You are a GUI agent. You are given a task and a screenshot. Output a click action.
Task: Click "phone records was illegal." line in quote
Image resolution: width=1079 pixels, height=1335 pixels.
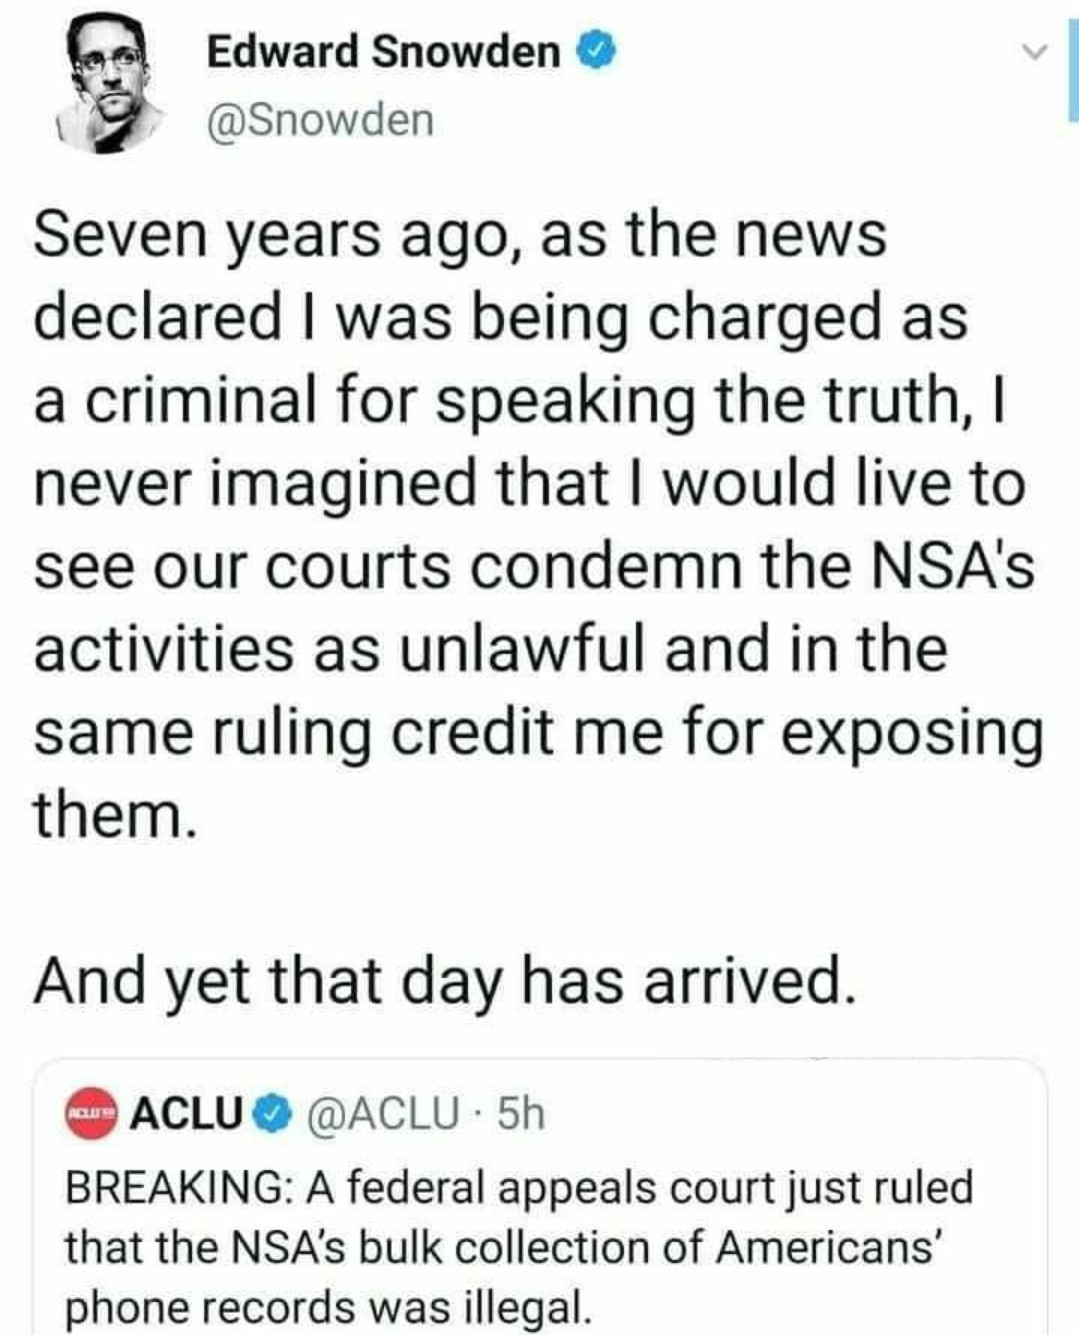coord(328,1307)
